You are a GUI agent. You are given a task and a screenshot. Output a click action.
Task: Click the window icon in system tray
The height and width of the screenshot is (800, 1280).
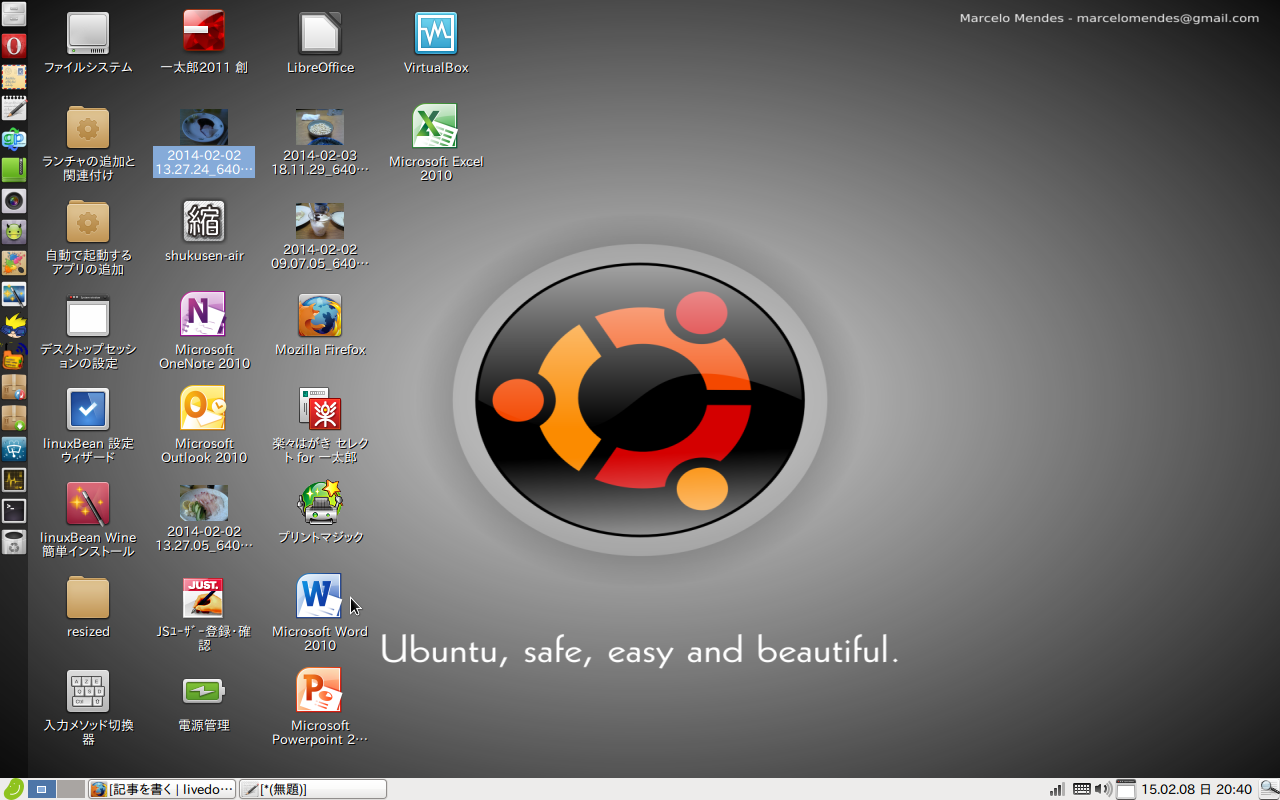[x=1126, y=789]
